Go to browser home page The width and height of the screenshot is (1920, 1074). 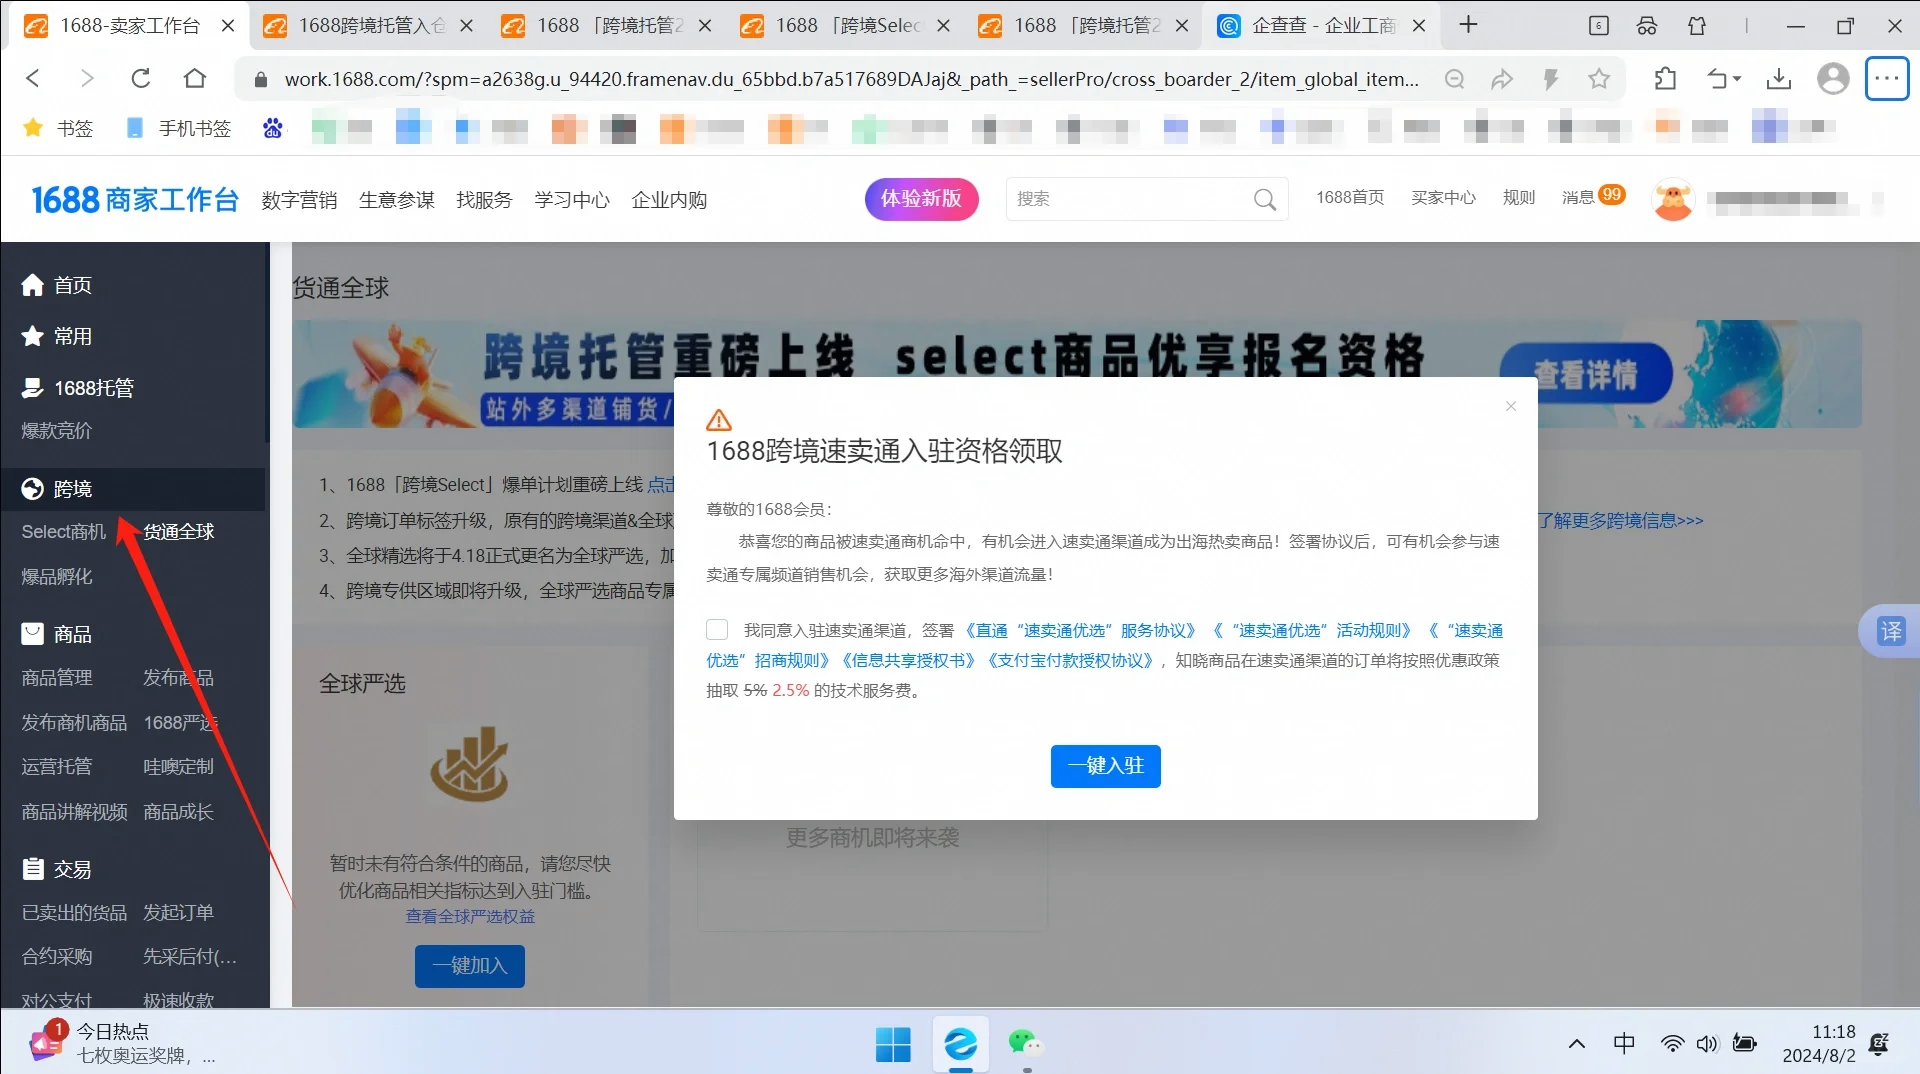195,78
